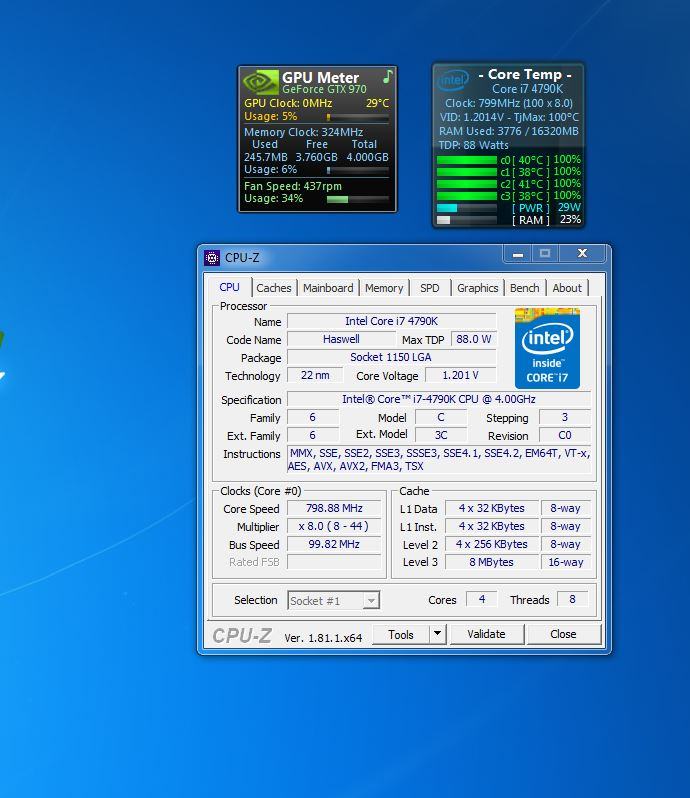
Task: Open the Socket #1 selection dropdown
Action: coord(333,601)
